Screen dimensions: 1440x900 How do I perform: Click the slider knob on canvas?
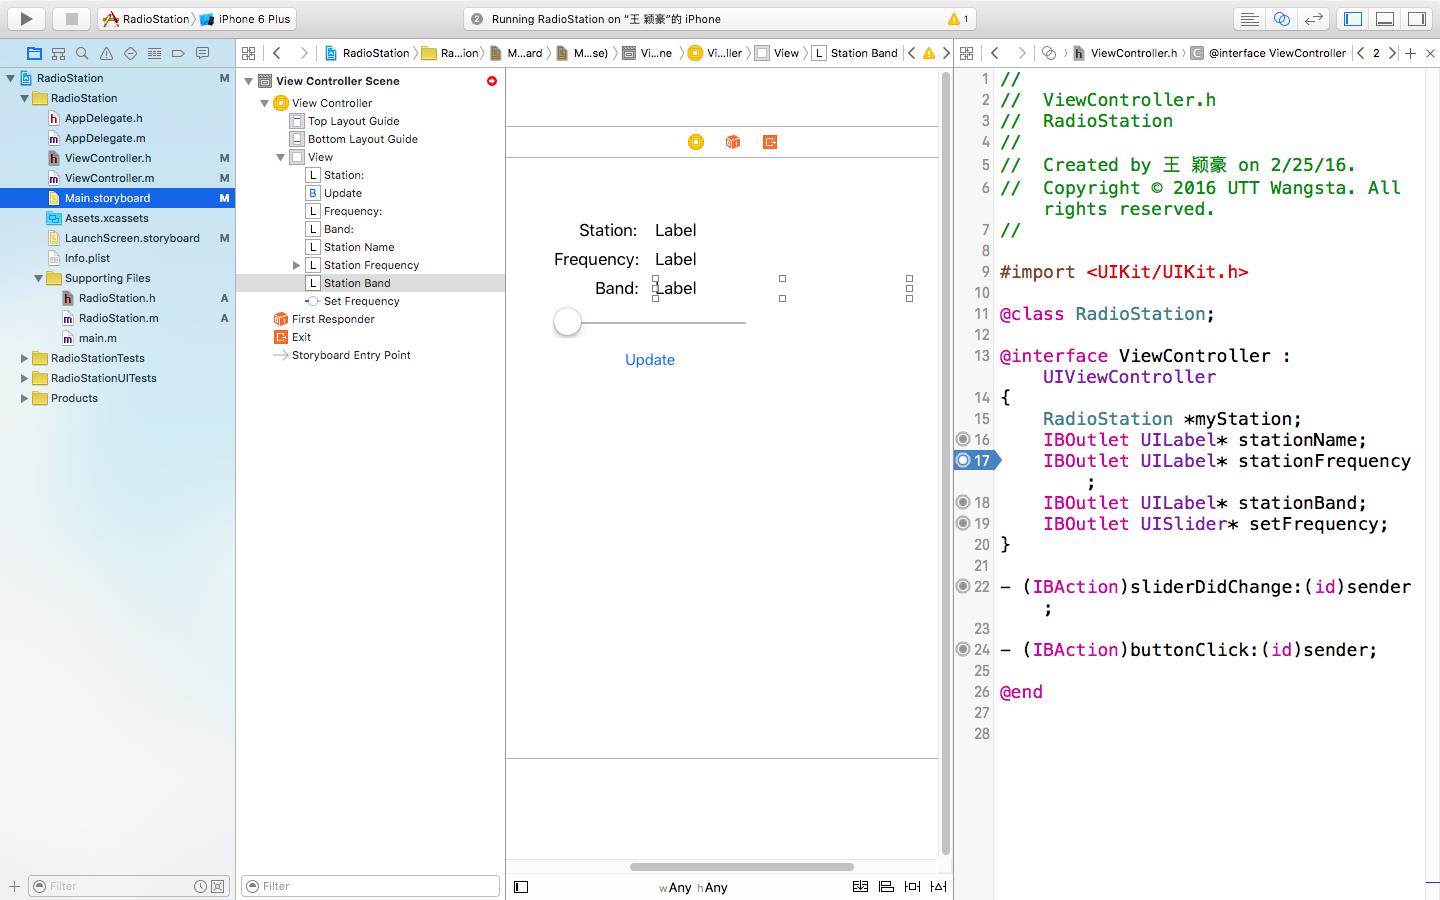[567, 322]
